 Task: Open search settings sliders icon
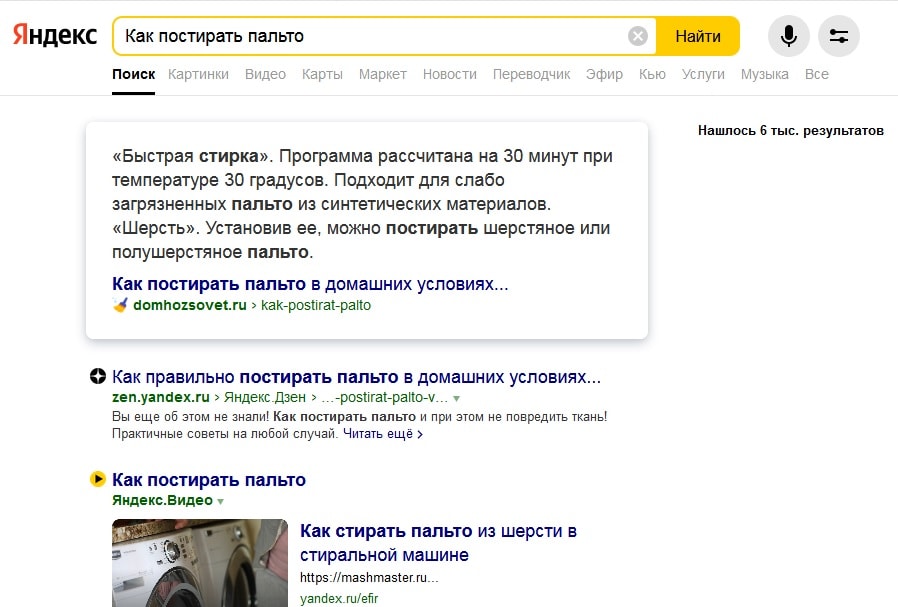point(838,36)
